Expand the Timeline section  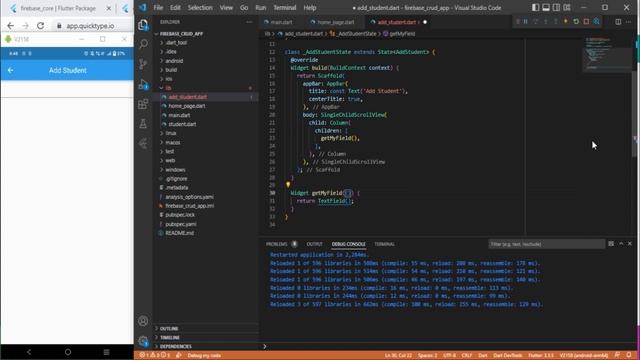tap(170, 338)
